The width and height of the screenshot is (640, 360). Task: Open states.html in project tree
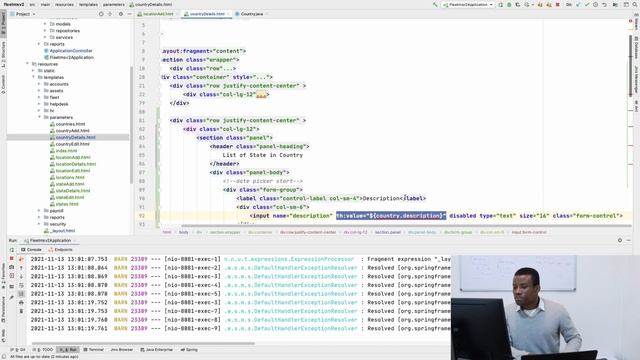tap(67, 204)
